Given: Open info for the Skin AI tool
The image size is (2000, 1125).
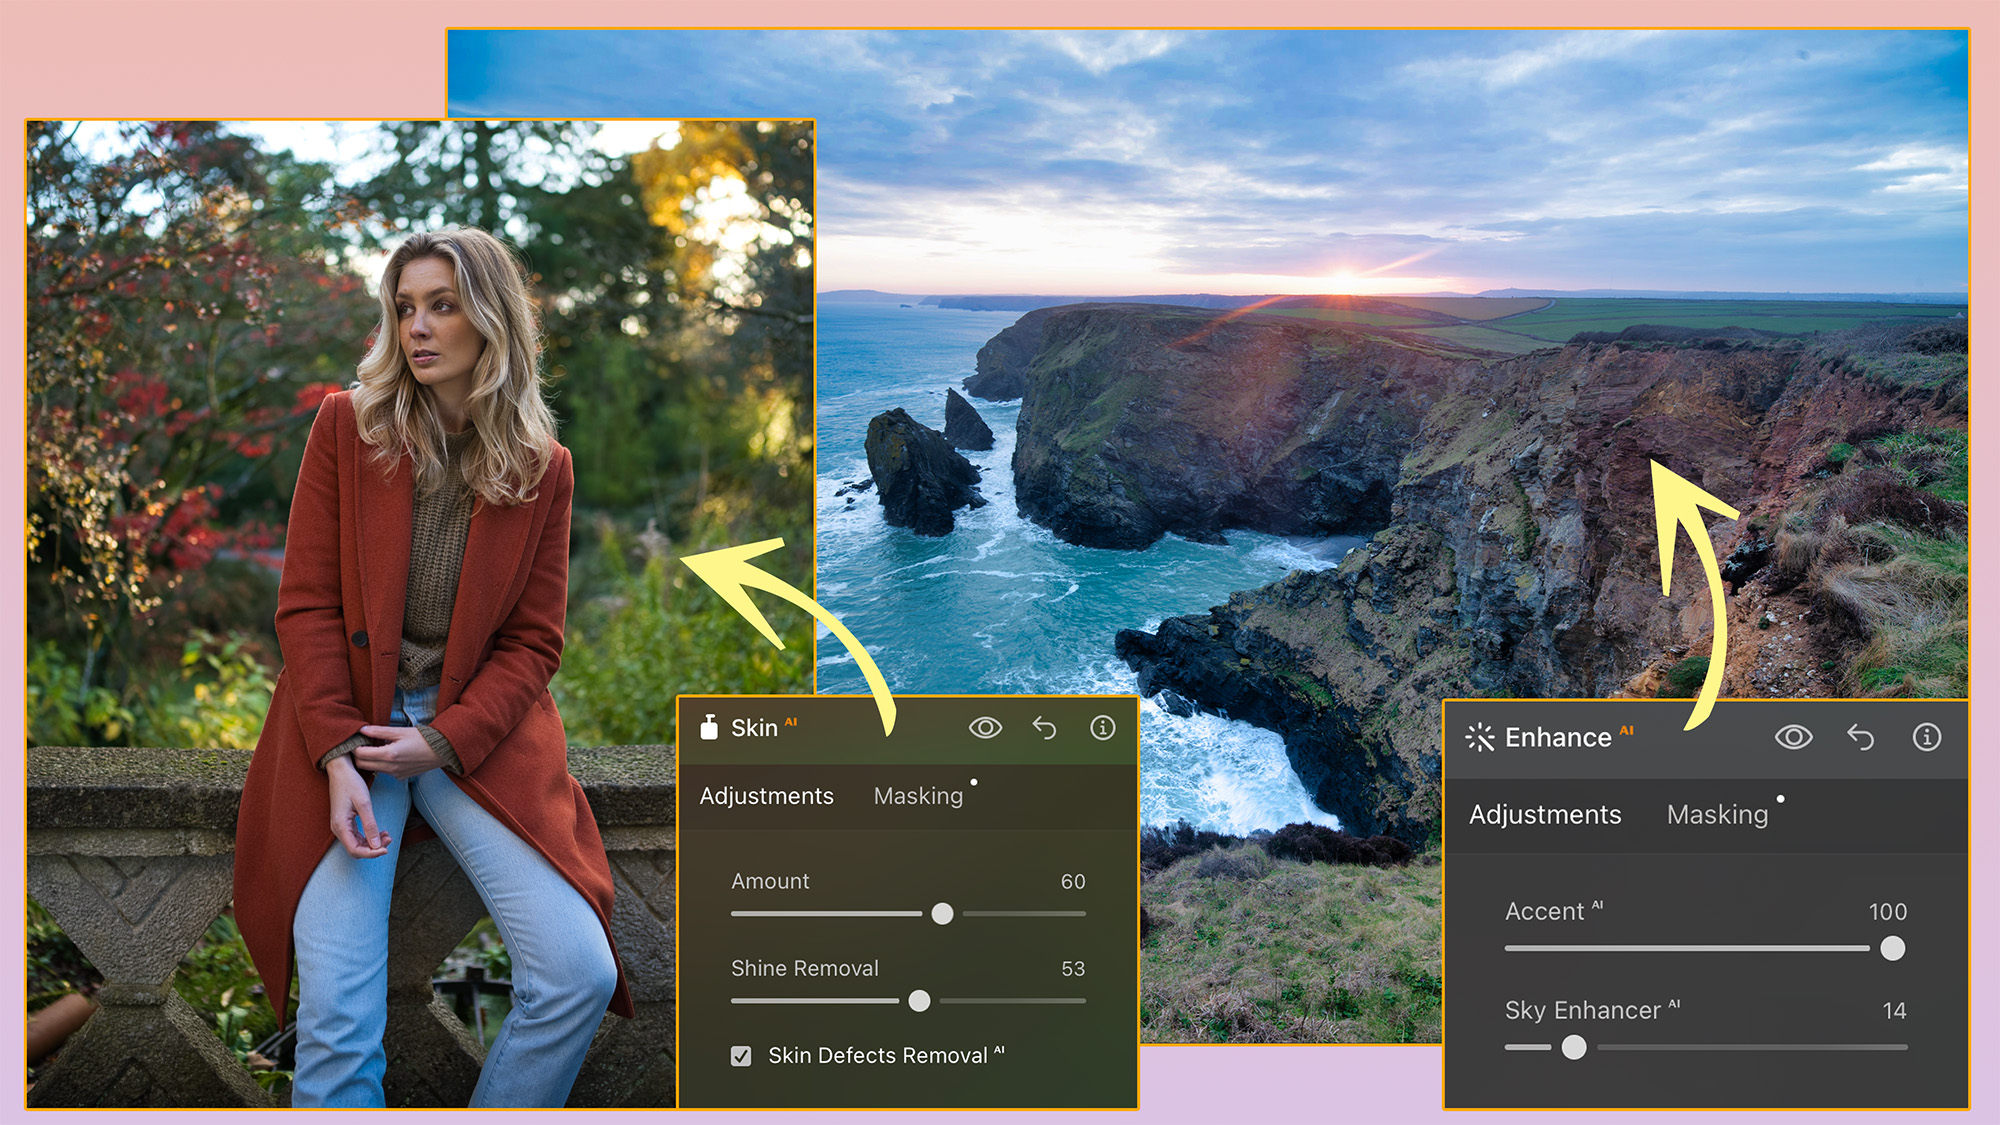Looking at the screenshot, I should (1101, 728).
